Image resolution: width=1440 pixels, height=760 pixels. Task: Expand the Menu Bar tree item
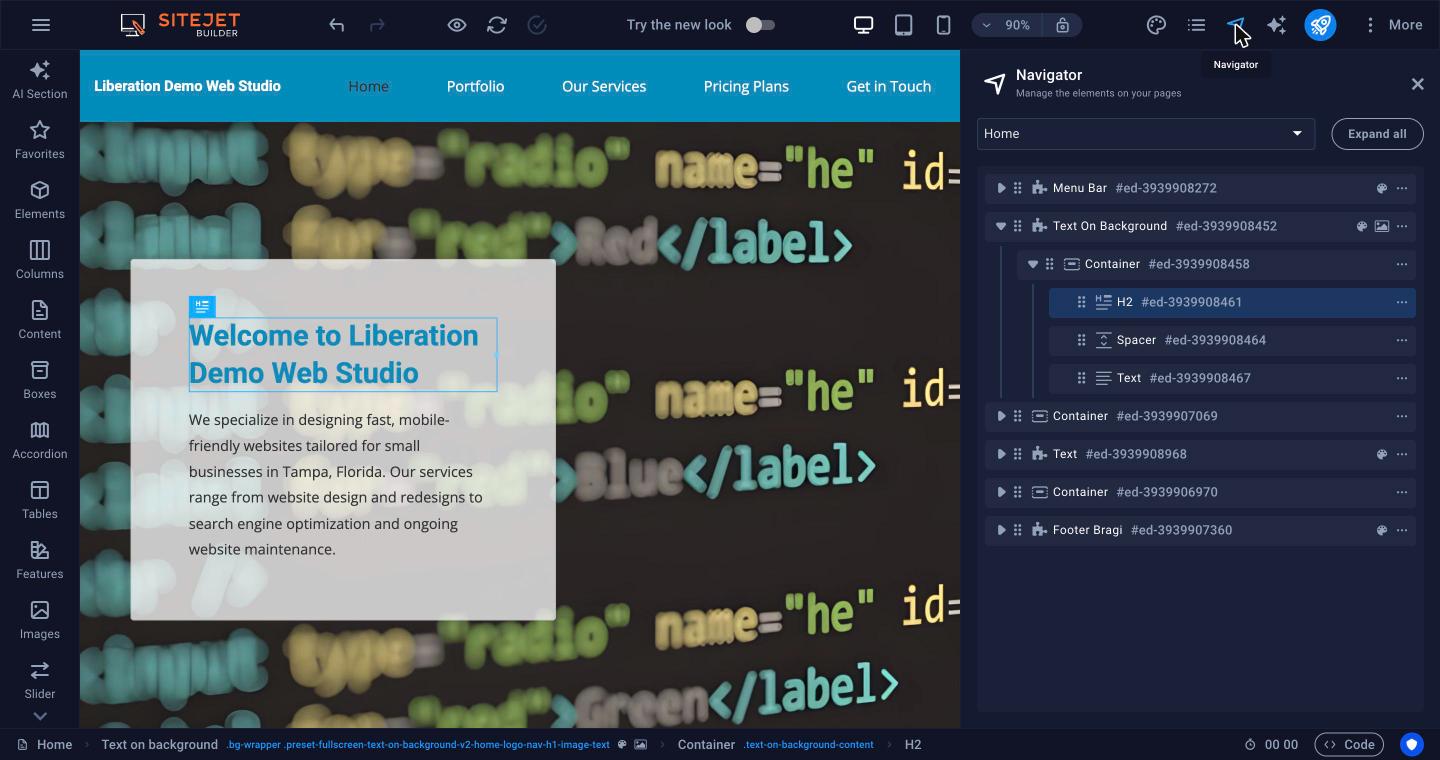[1001, 188]
